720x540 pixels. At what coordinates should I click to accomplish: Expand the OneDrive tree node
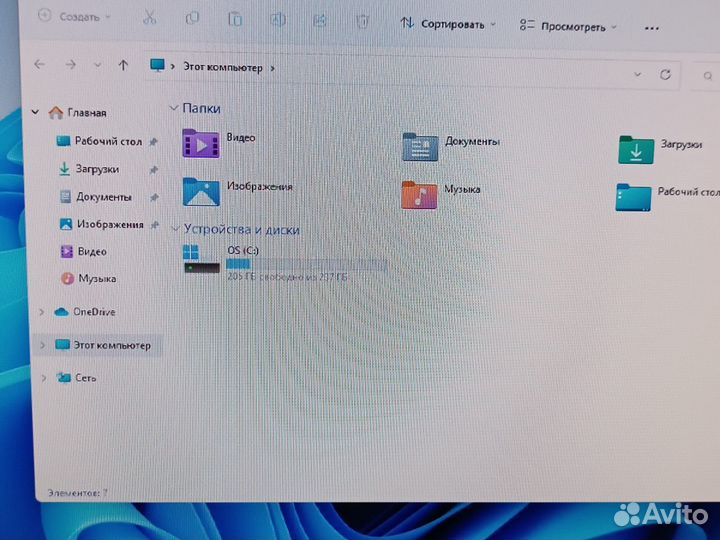pos(42,312)
